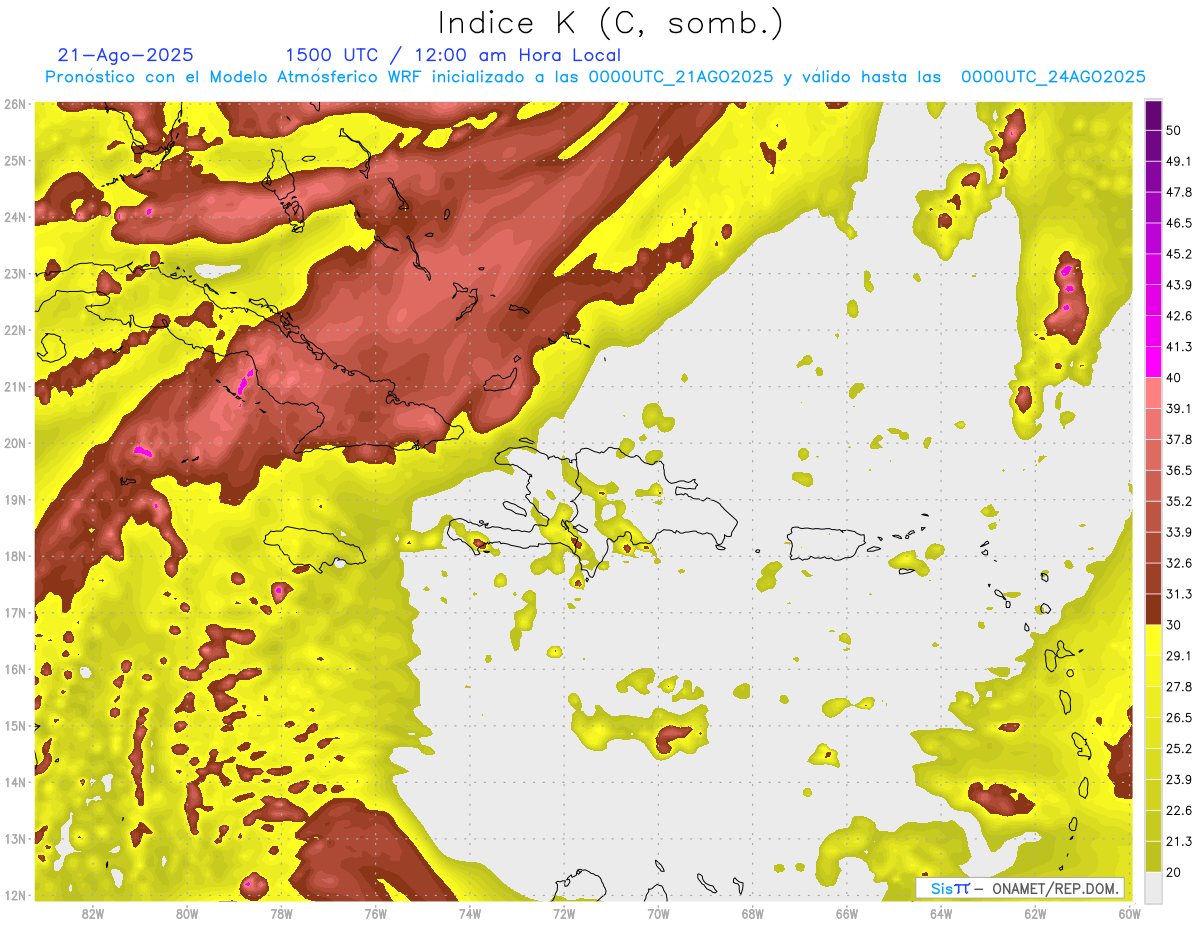The width and height of the screenshot is (1200, 927).
Task: Click the 39.1 value on the color scale
Action: pyautogui.click(x=1178, y=408)
